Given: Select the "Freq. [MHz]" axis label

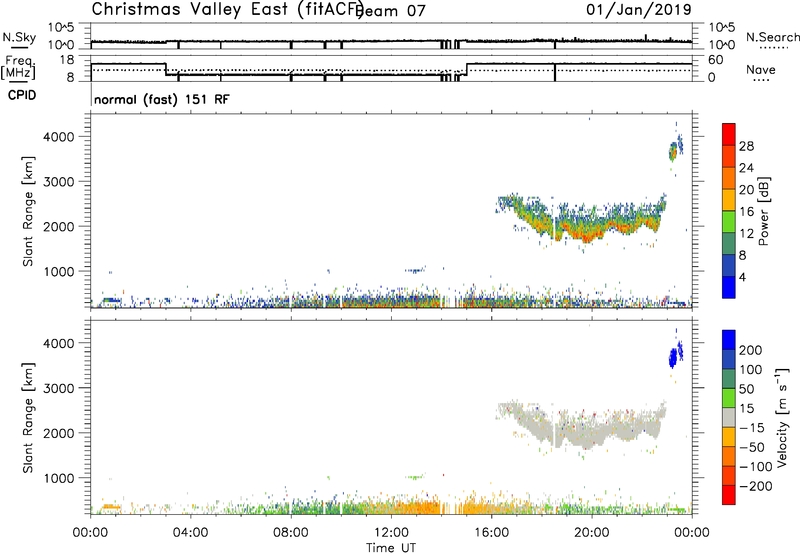Looking at the screenshot, I should pyautogui.click(x=18, y=68).
